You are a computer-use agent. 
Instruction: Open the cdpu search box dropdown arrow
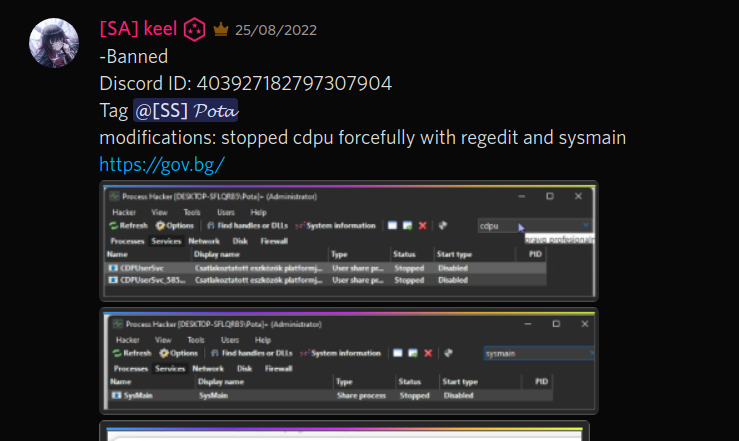(x=586, y=225)
